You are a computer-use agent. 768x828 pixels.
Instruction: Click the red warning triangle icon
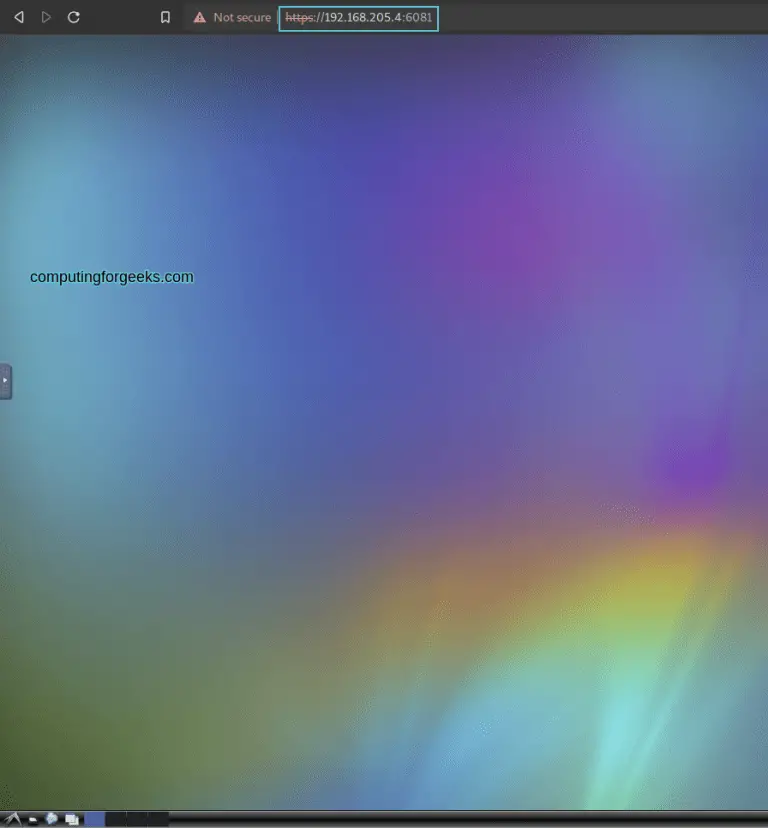click(x=199, y=17)
